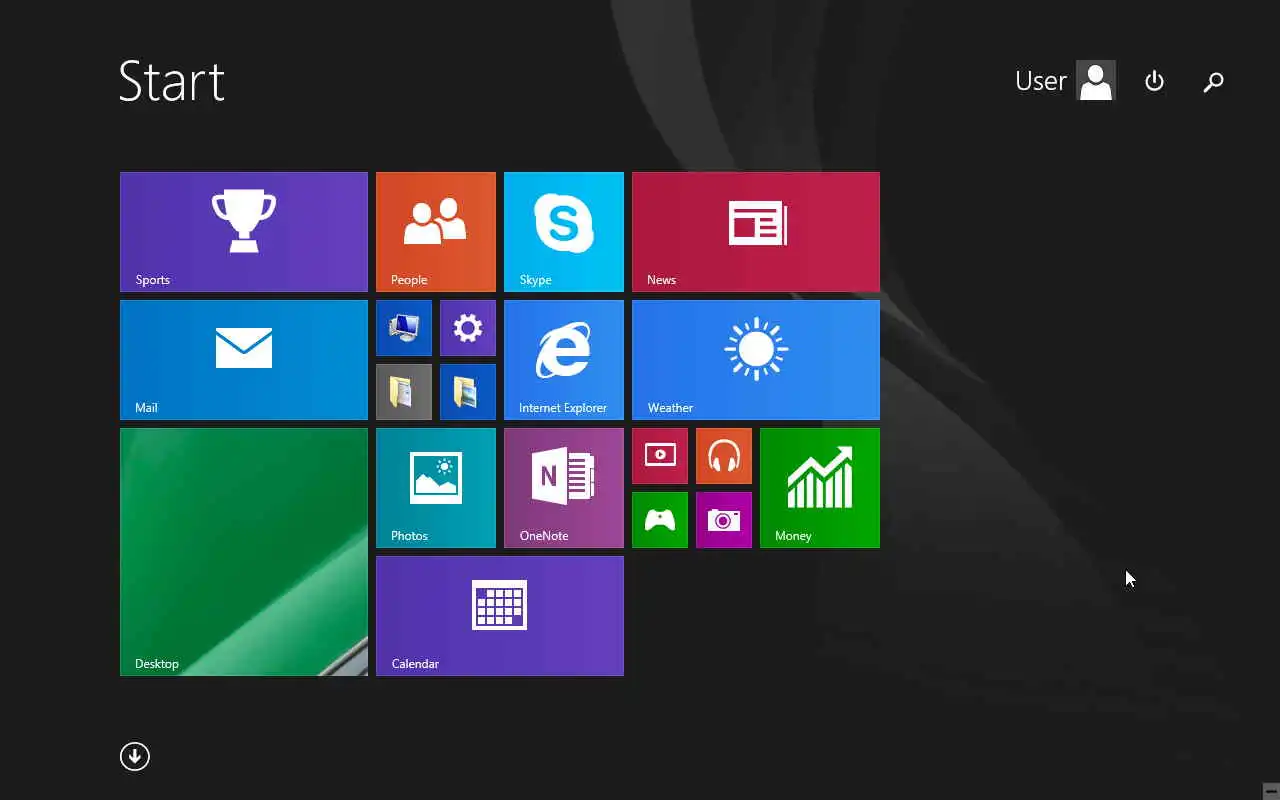1280x800 pixels.
Task: Open the orange Music headphones tile
Action: point(724,456)
